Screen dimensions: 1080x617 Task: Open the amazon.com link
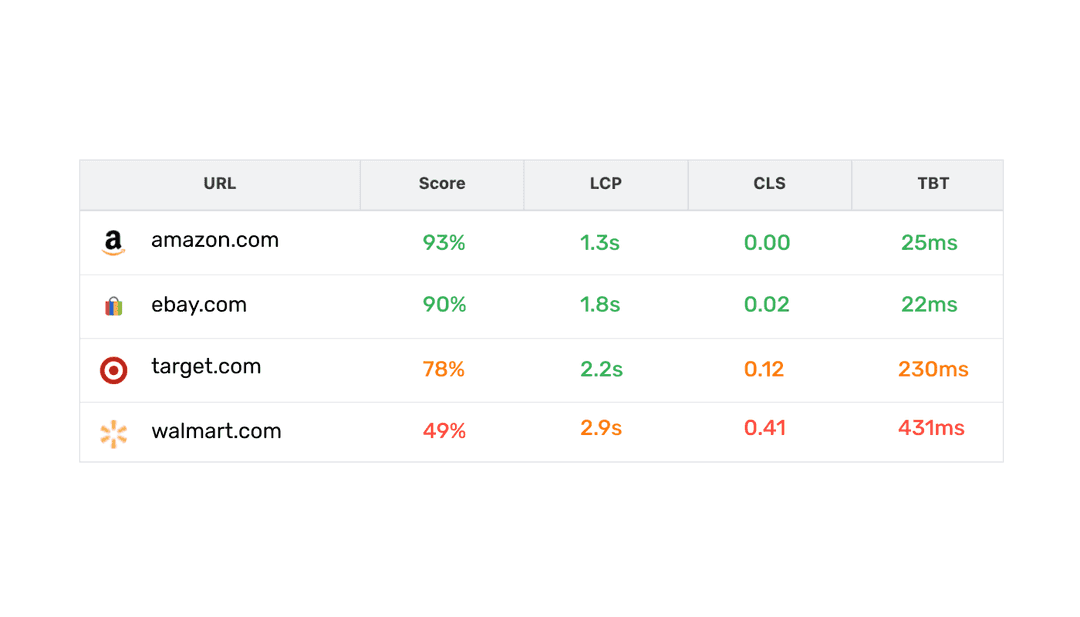(x=214, y=240)
